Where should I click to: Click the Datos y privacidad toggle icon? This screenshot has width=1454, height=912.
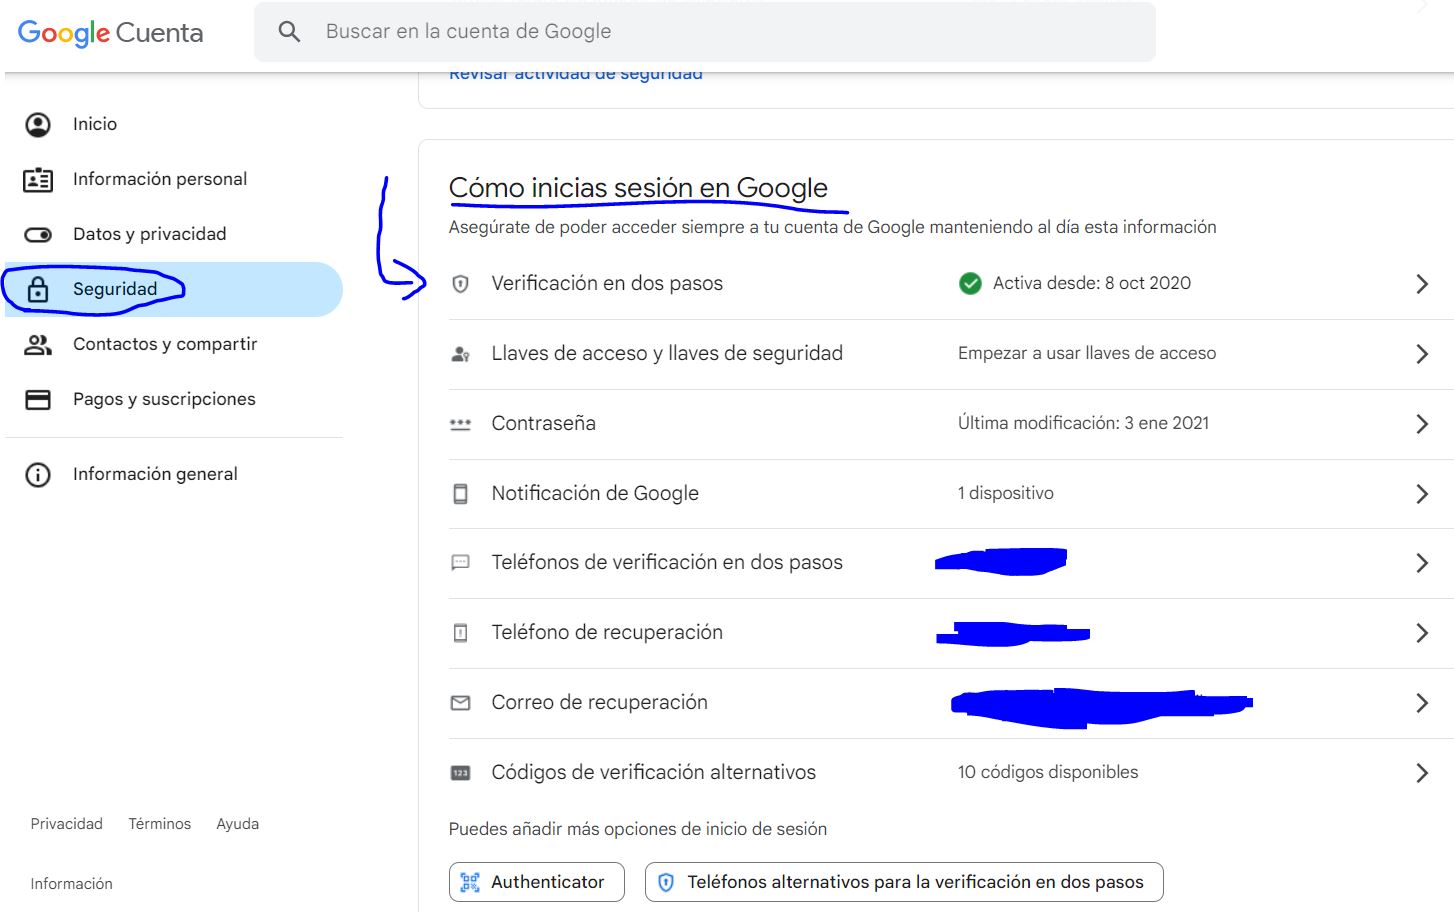pos(38,235)
